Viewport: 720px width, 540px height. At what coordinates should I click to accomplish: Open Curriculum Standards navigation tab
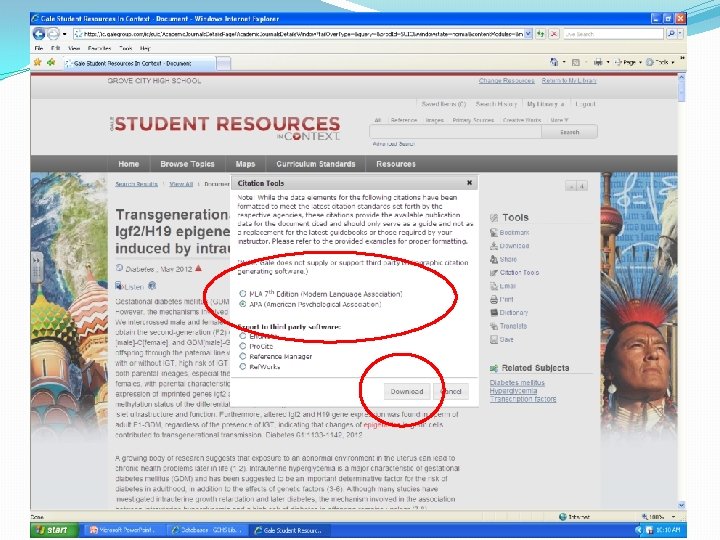click(316, 164)
